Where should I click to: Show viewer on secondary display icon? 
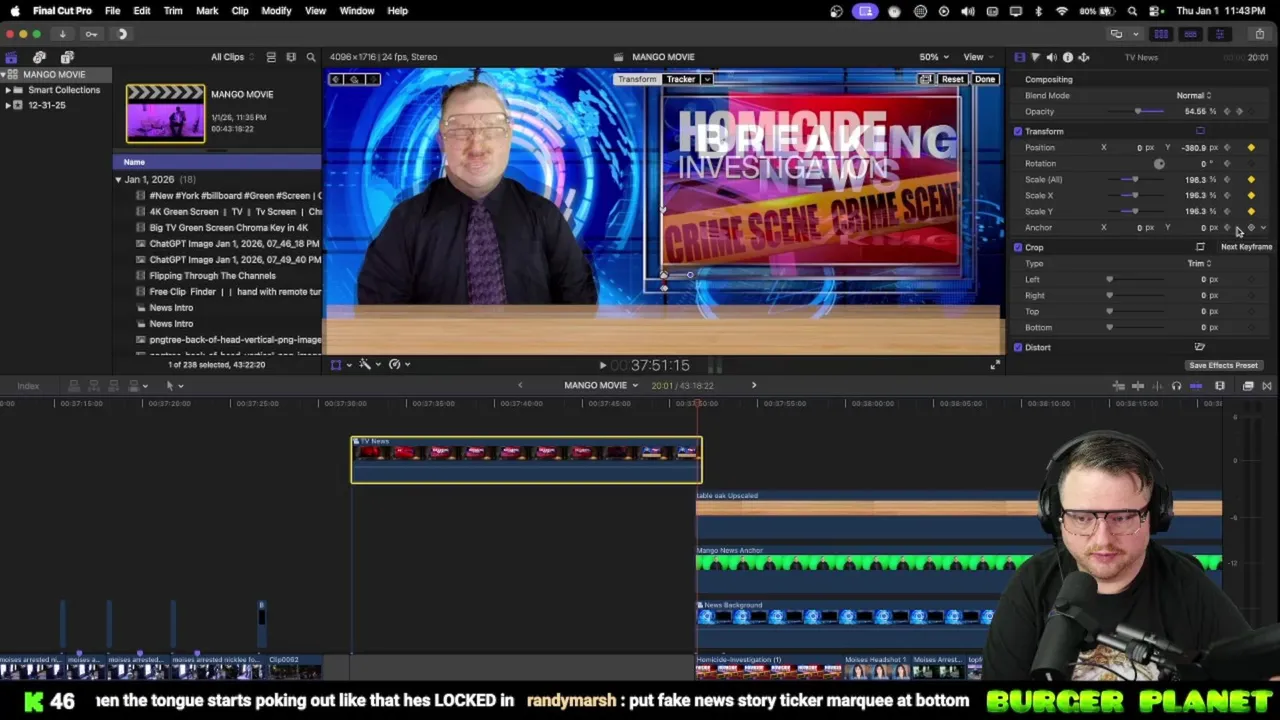pos(1116,34)
